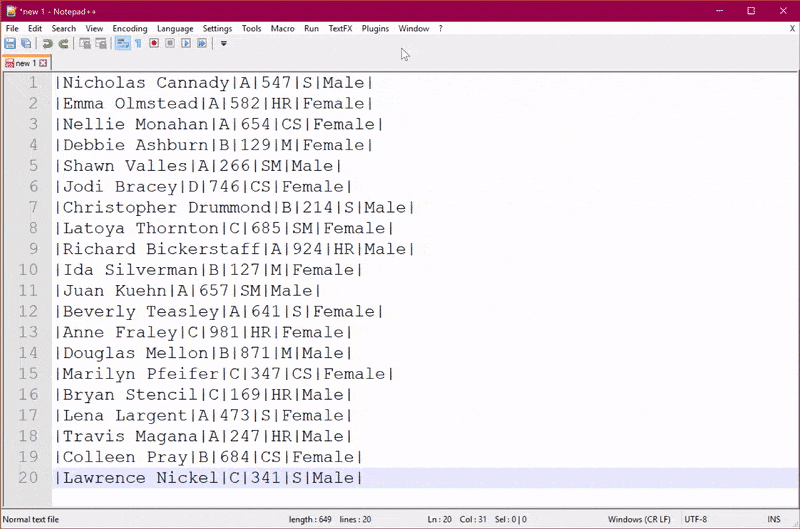Expand the toolbar overflow chevron
800x529 pixels.
point(224,44)
